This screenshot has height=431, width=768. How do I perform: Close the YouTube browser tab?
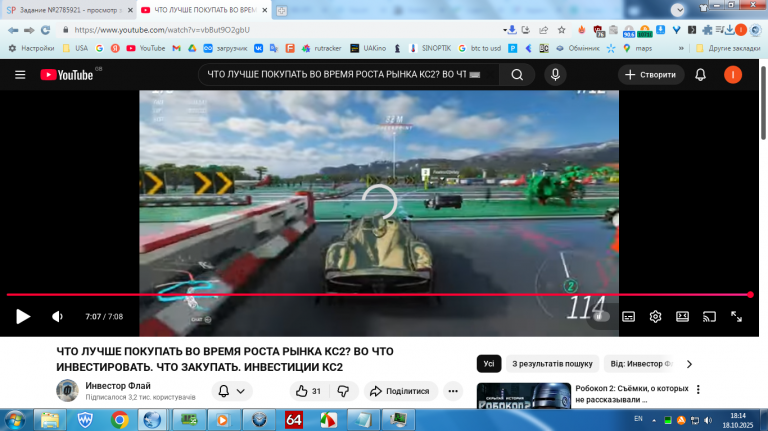click(x=264, y=10)
